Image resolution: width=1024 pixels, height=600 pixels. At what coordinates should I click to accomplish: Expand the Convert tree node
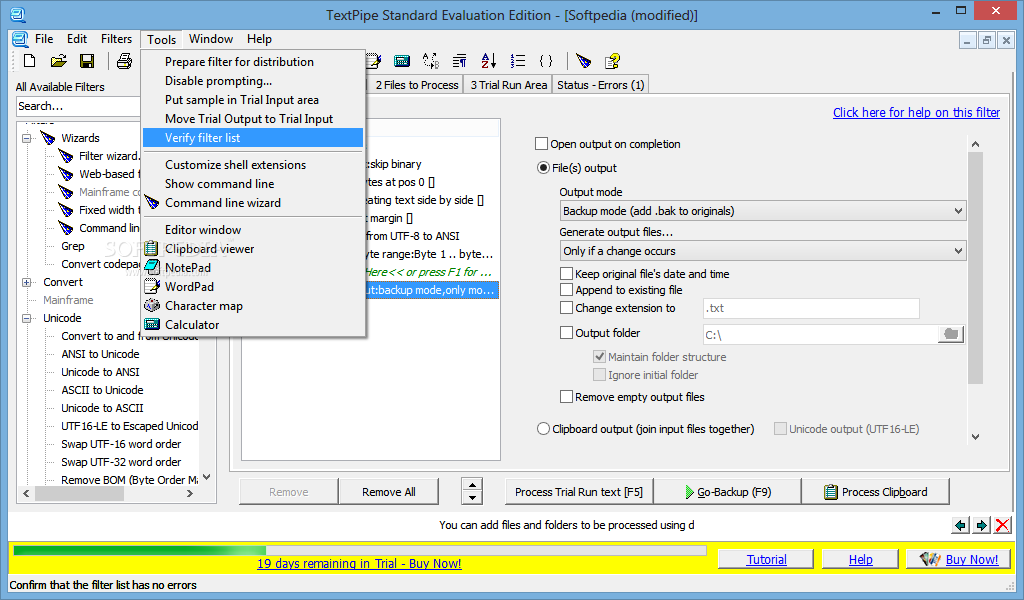(27, 282)
